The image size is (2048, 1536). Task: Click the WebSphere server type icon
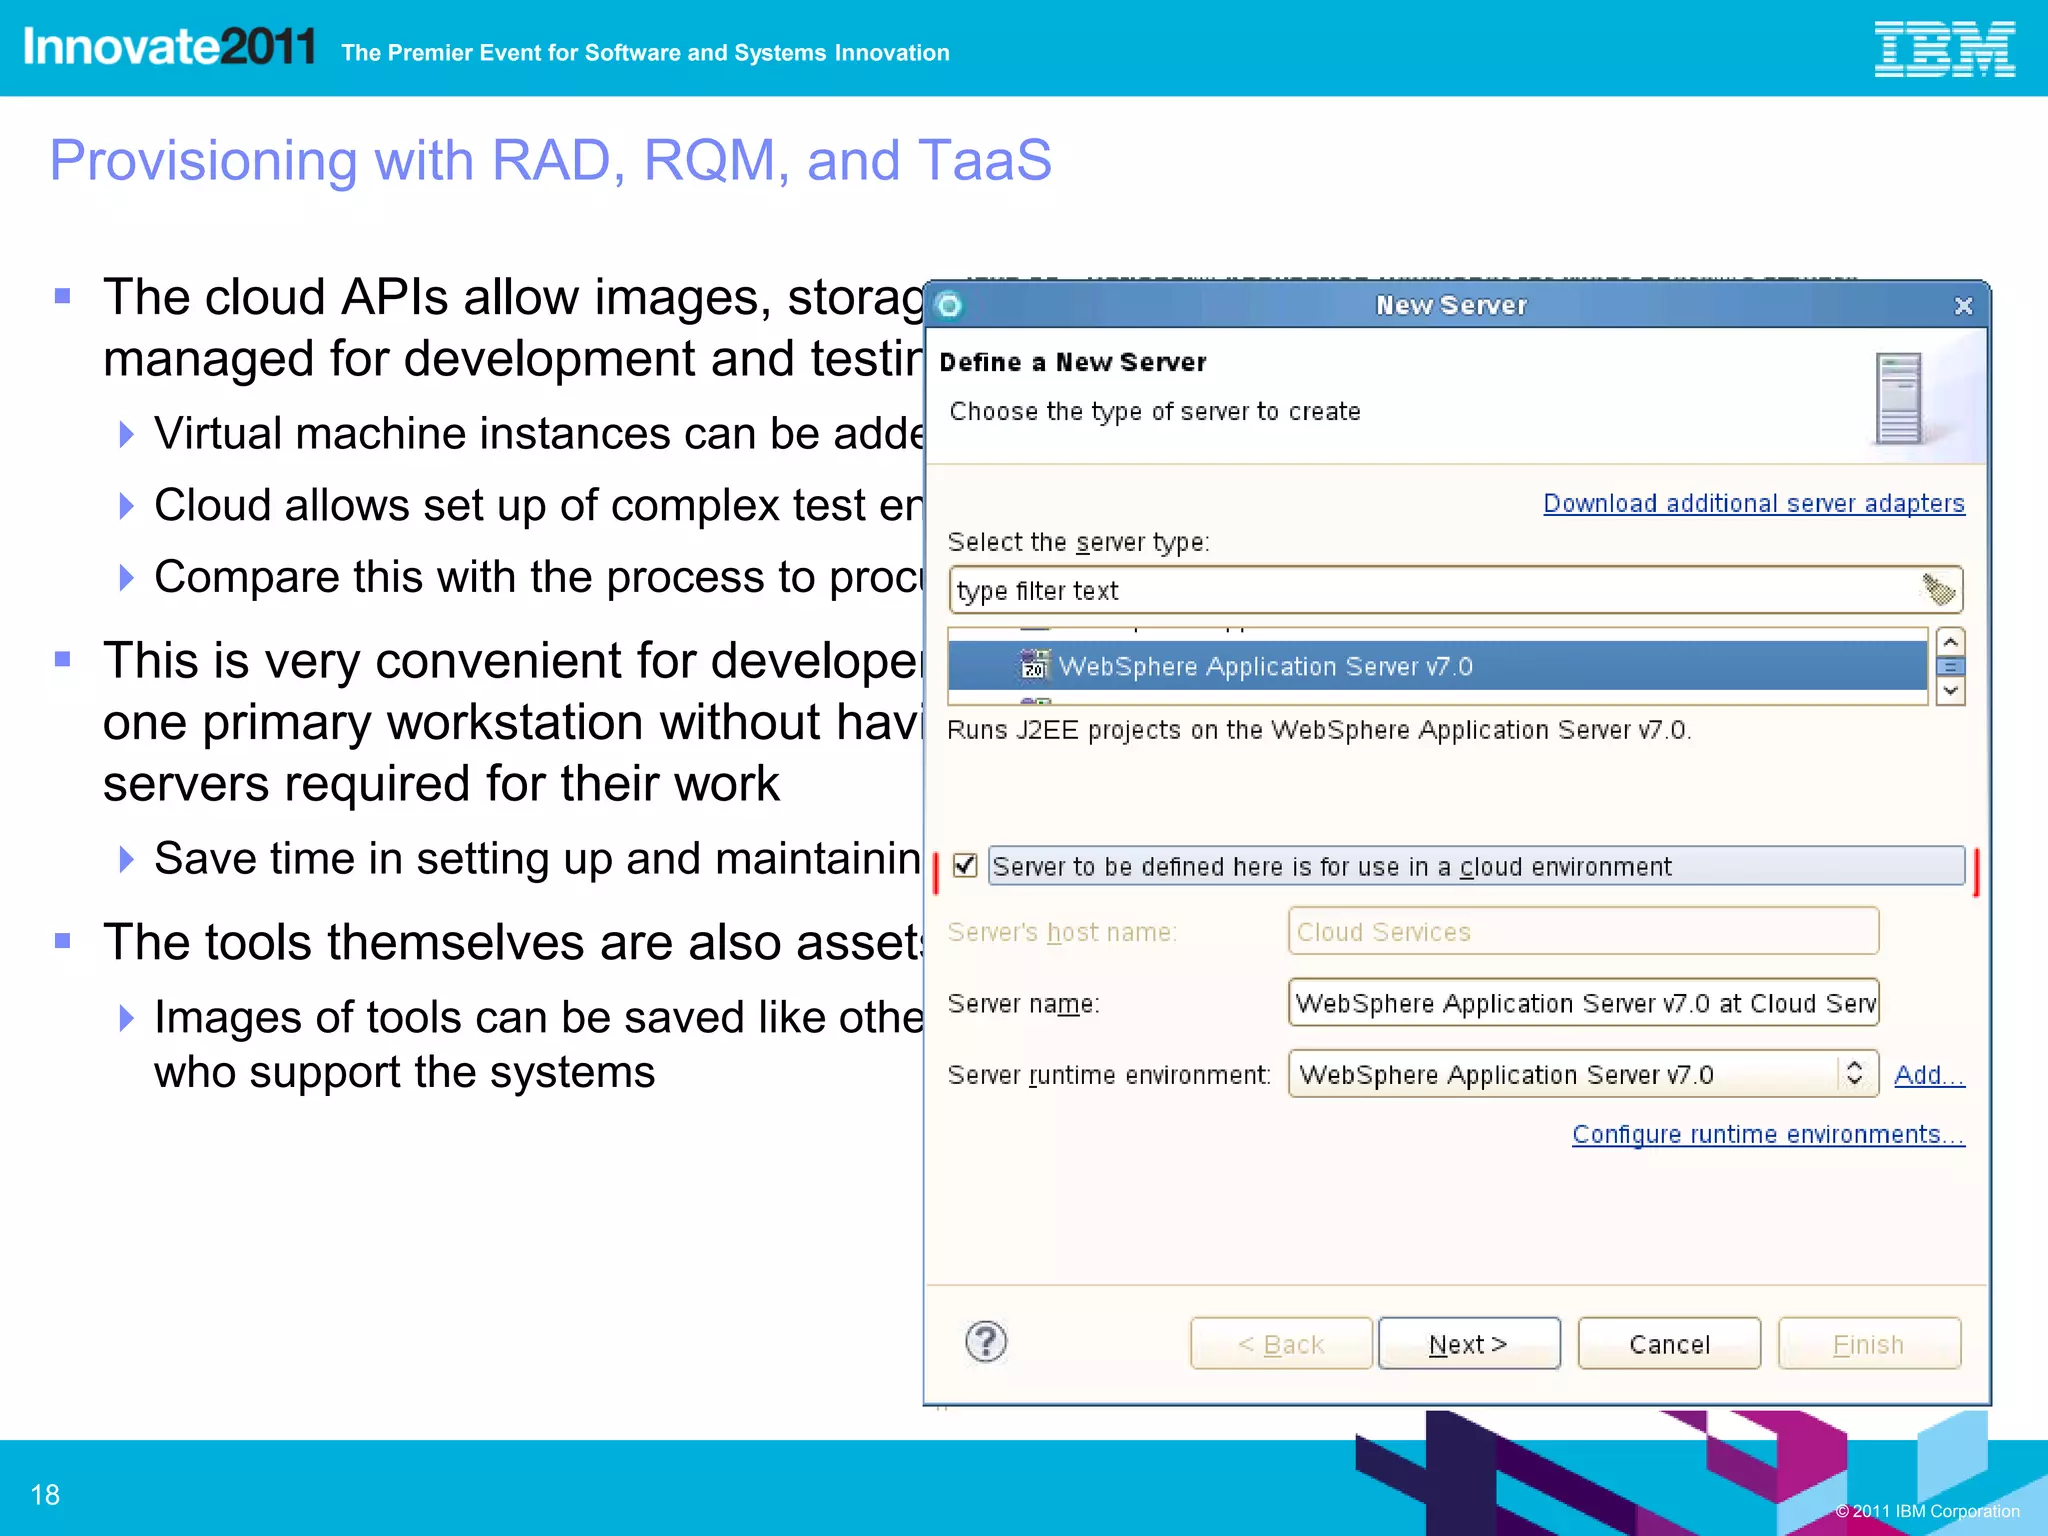(1034, 665)
